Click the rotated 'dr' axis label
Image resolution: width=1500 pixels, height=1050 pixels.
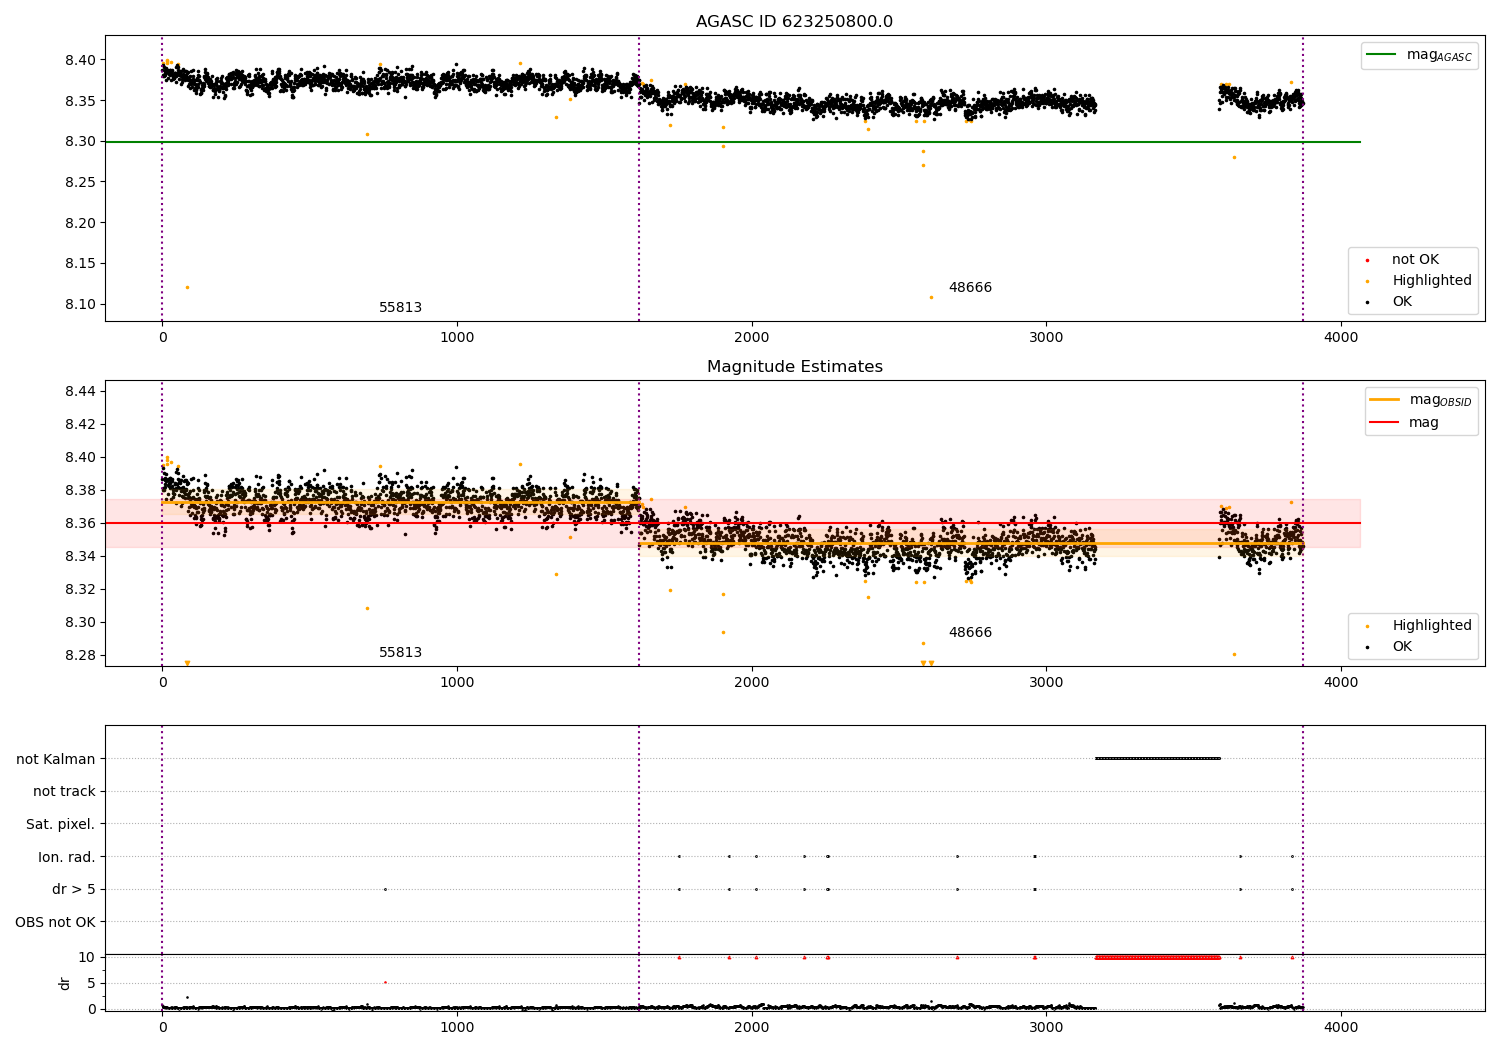[x=65, y=983]
